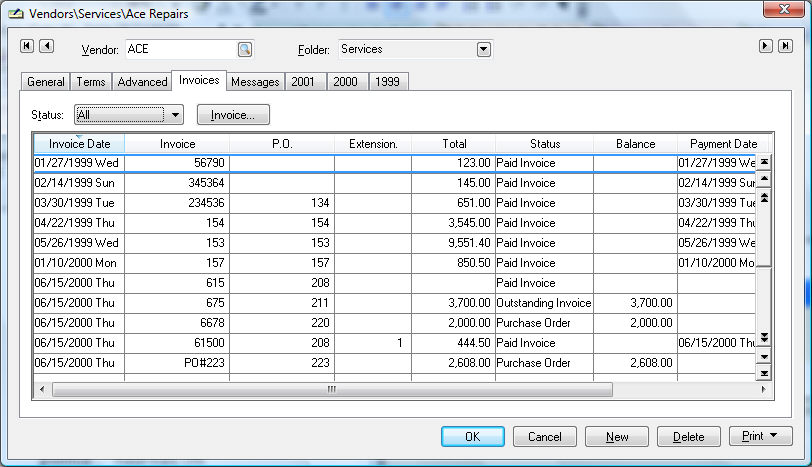
Task: Confirm with the OK button
Action: 473,436
